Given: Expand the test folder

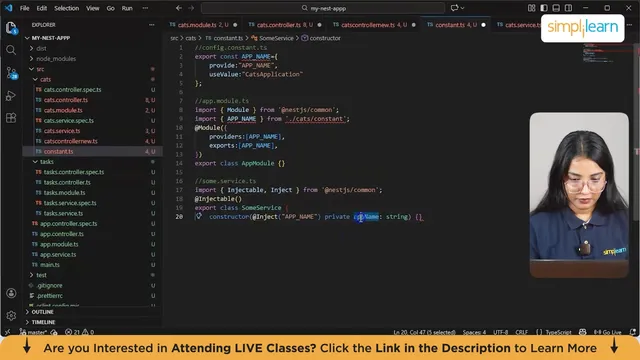Looking at the screenshot, I should click(32, 275).
